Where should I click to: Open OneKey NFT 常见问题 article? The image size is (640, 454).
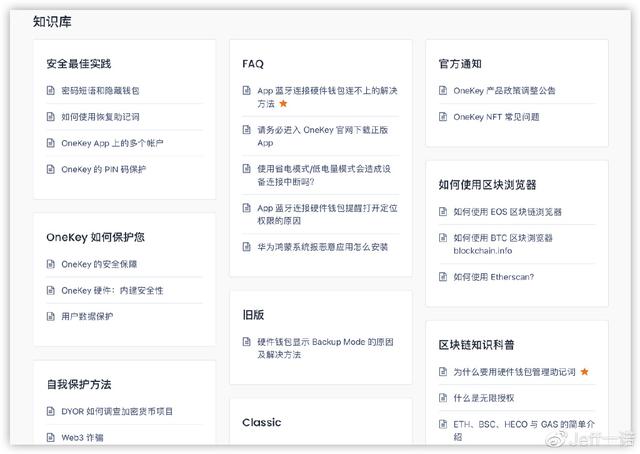(496, 117)
